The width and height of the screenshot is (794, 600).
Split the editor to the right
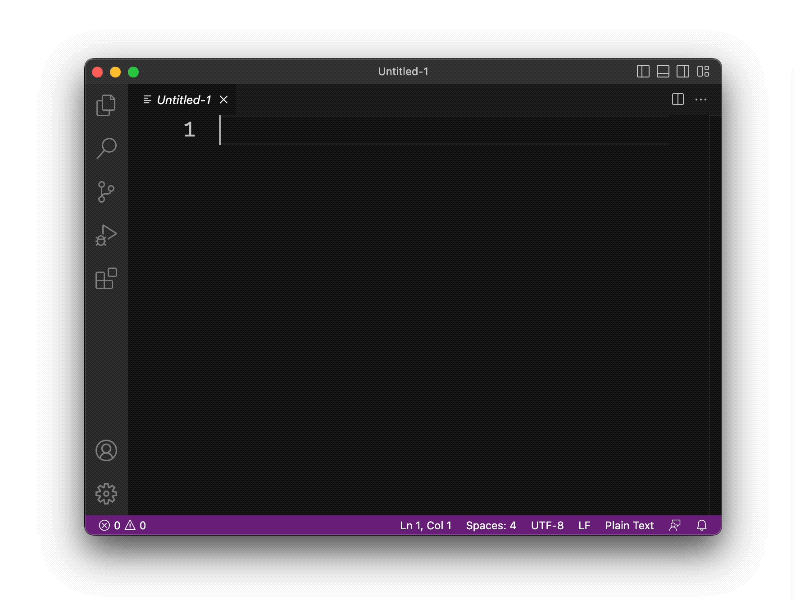click(678, 100)
